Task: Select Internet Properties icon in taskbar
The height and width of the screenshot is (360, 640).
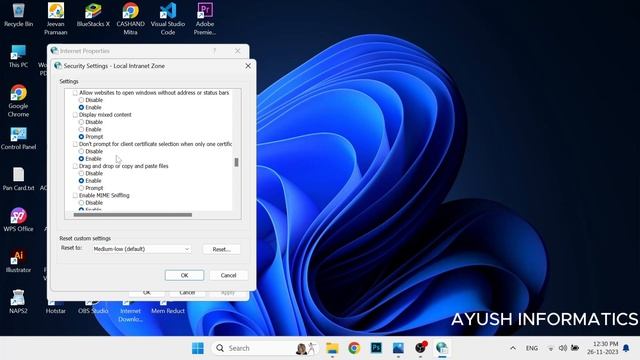Action: point(442,348)
